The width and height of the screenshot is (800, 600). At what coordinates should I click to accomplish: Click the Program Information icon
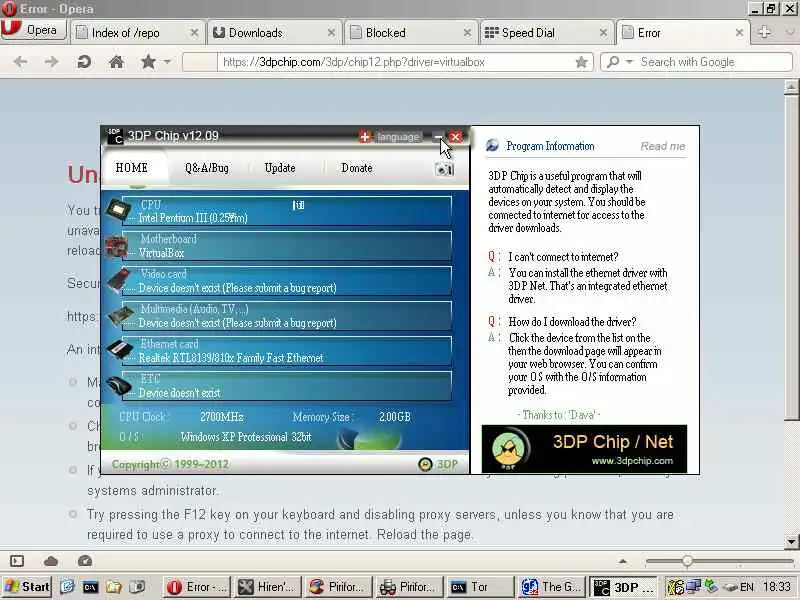(x=492, y=145)
